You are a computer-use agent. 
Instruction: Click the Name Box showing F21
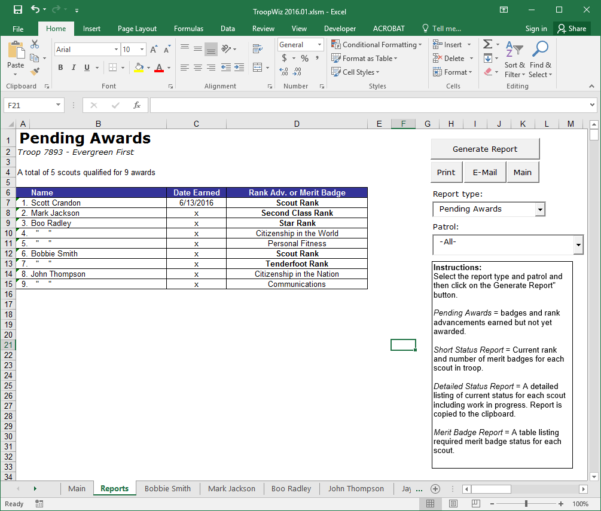point(28,105)
